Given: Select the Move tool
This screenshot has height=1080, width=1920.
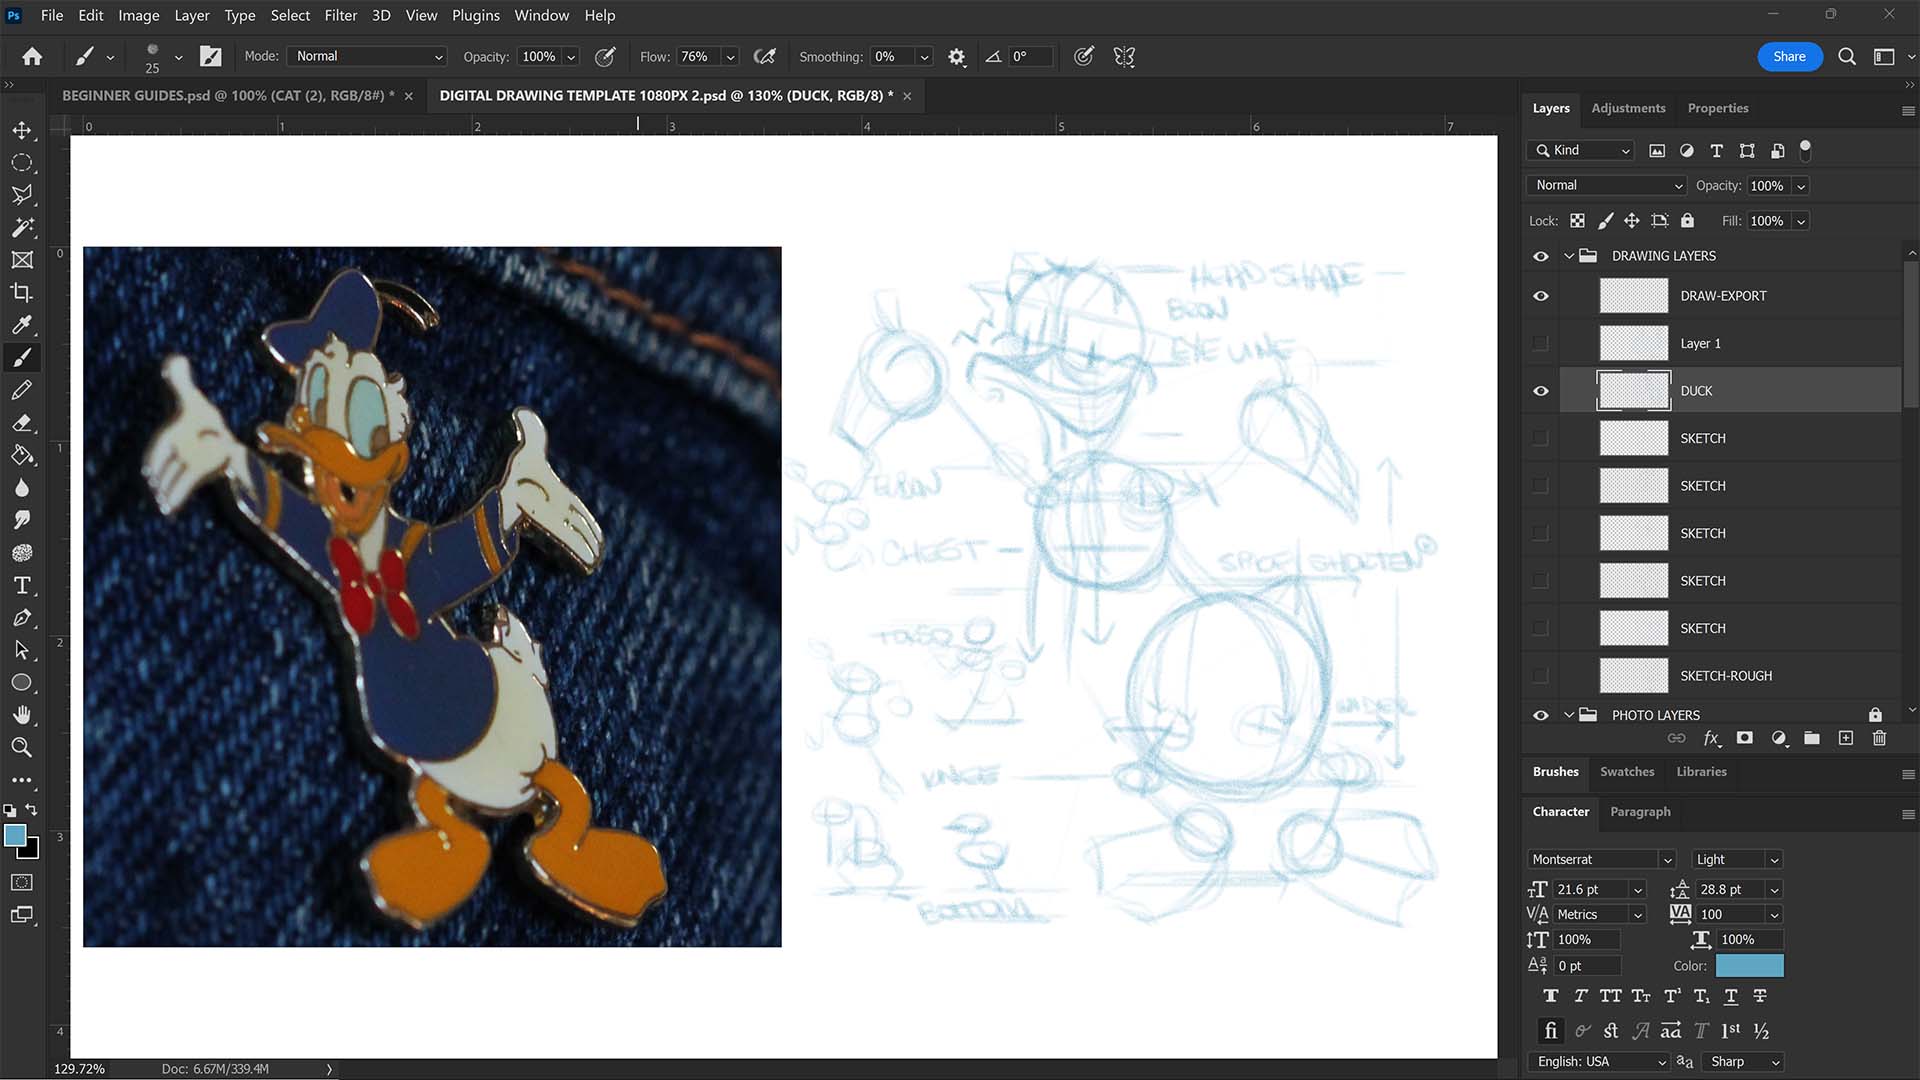Looking at the screenshot, I should tap(22, 130).
